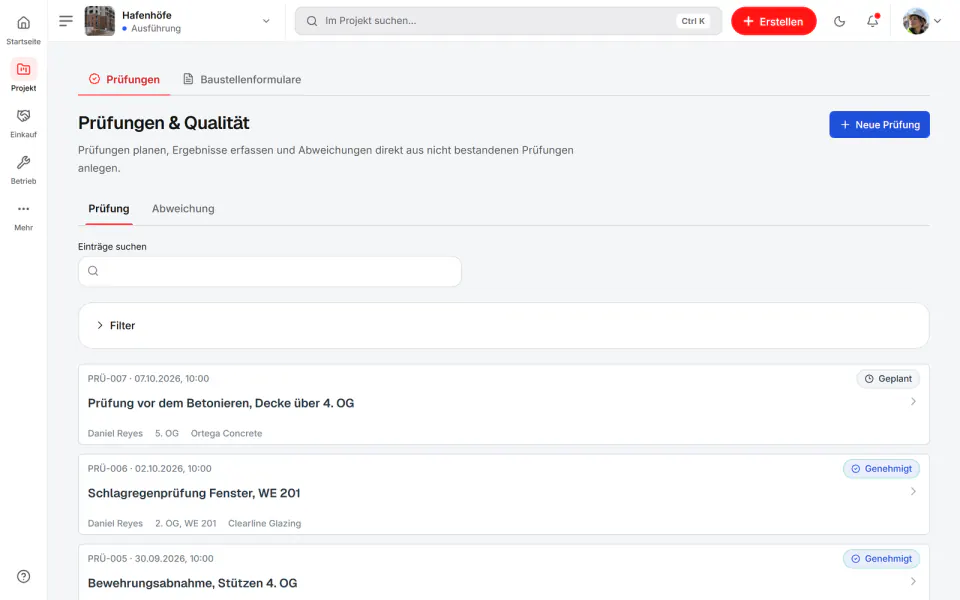
Task: Toggle the sidebar menu hamburger icon
Action: pos(66,21)
